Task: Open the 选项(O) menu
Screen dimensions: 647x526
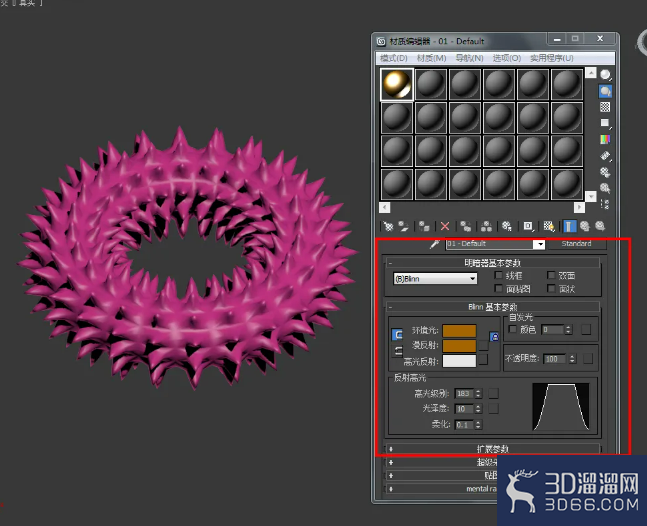Action: point(507,58)
